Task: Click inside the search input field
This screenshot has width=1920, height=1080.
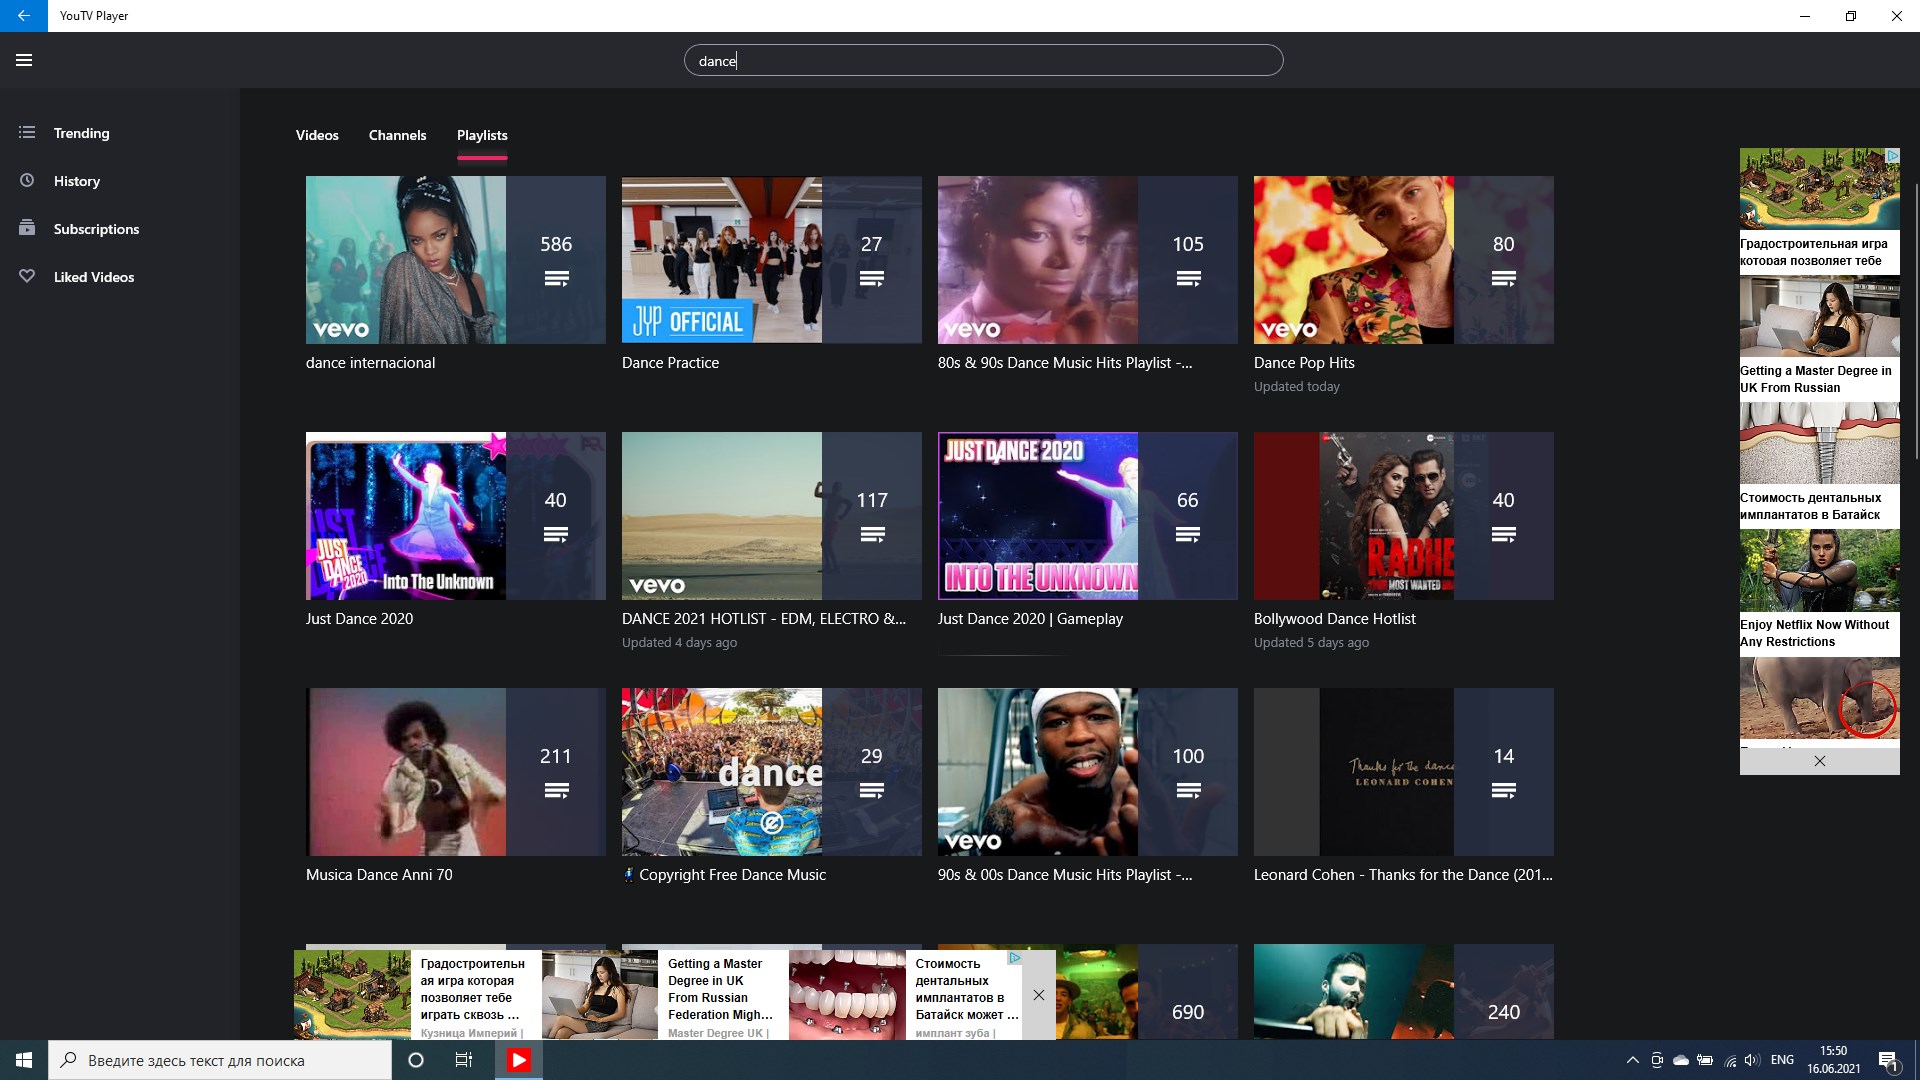Action: tap(983, 60)
